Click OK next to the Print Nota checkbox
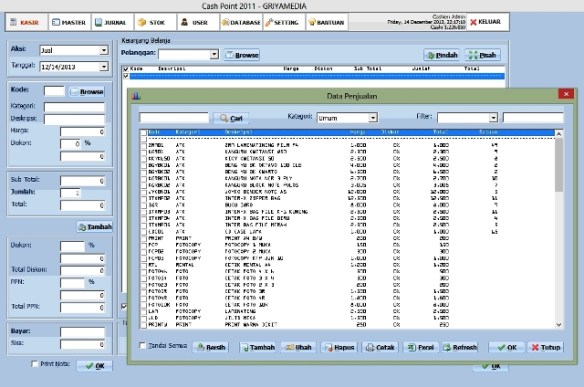The height and width of the screenshot is (387, 584). click(x=95, y=366)
